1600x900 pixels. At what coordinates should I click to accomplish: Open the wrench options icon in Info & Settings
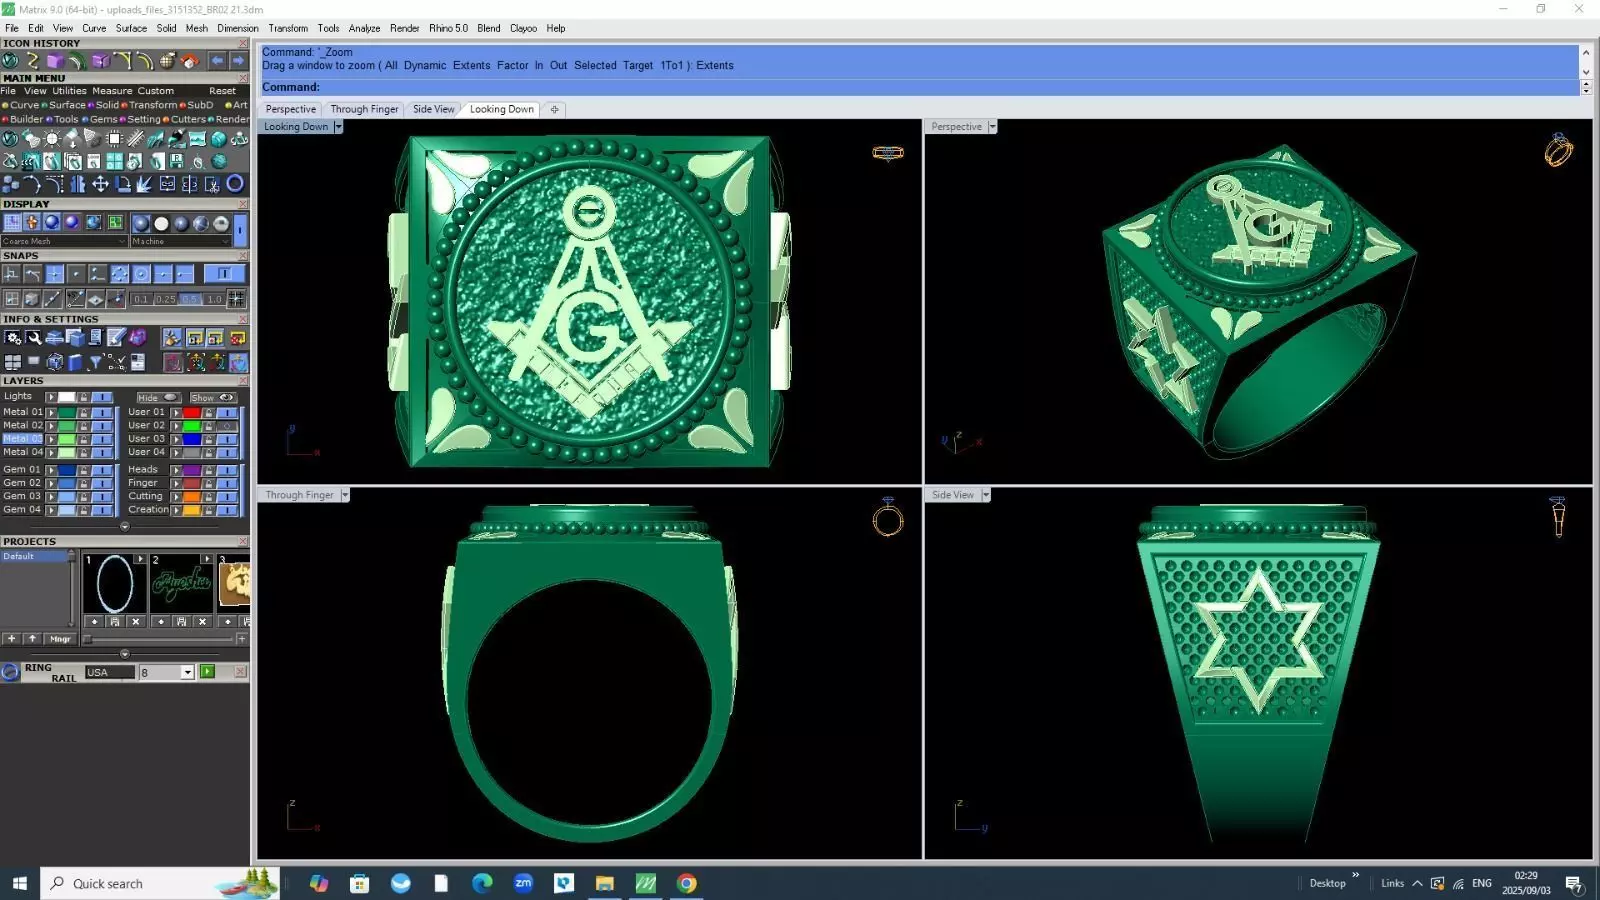(34, 338)
